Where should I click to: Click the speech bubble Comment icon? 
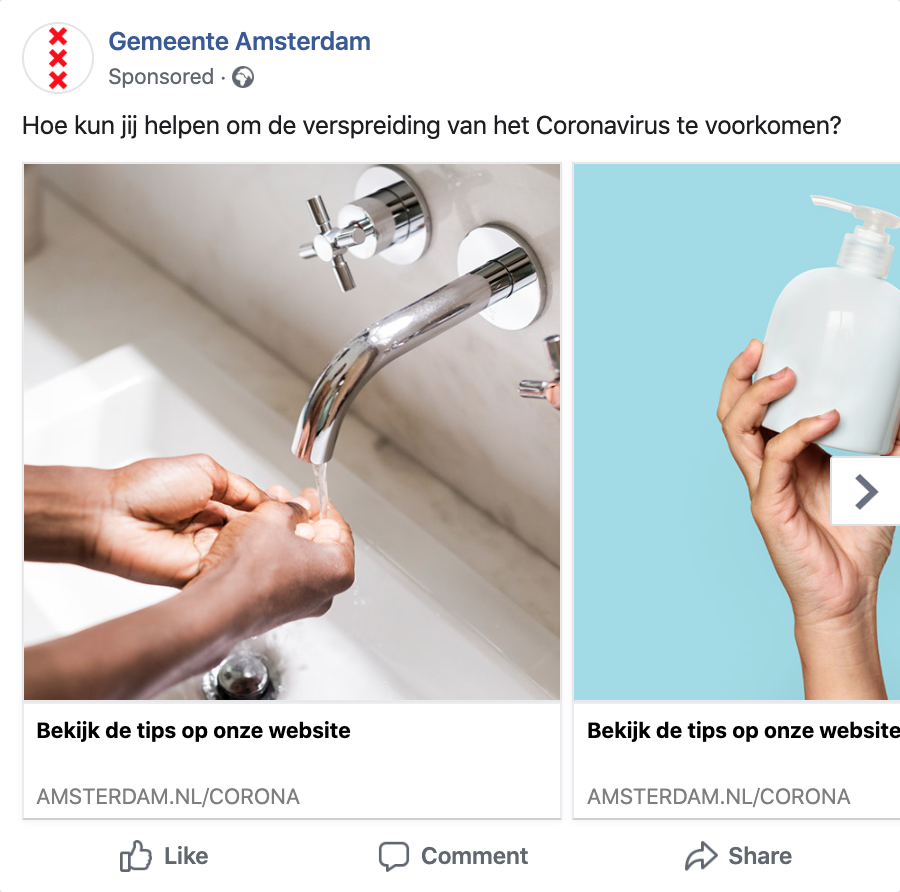(x=394, y=856)
